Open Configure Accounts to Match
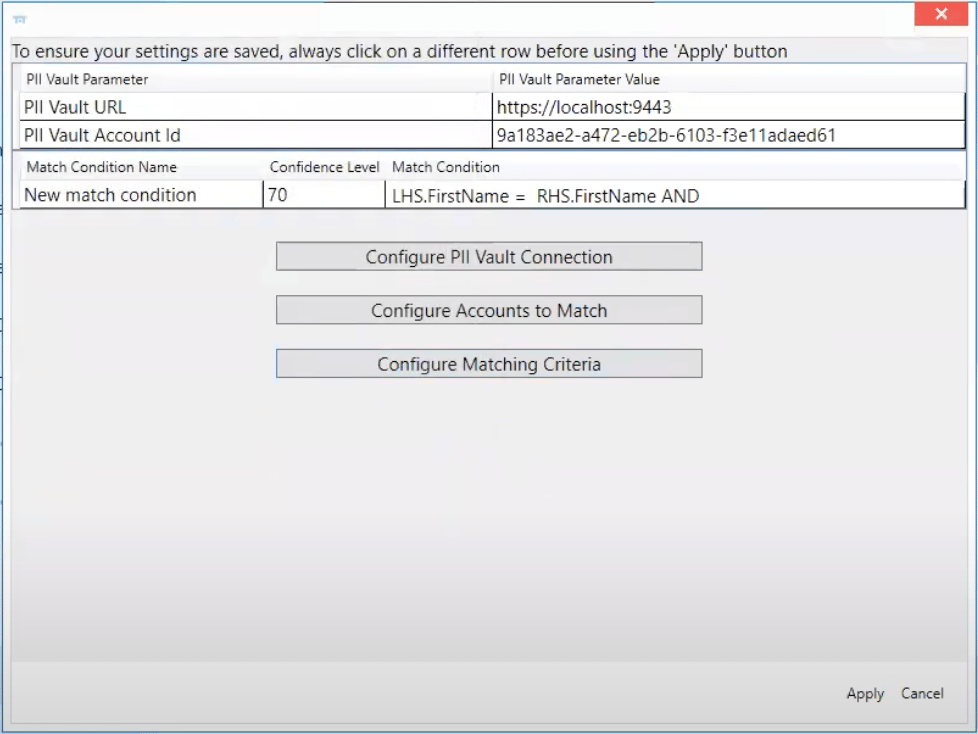This screenshot has width=978, height=734. tap(489, 310)
